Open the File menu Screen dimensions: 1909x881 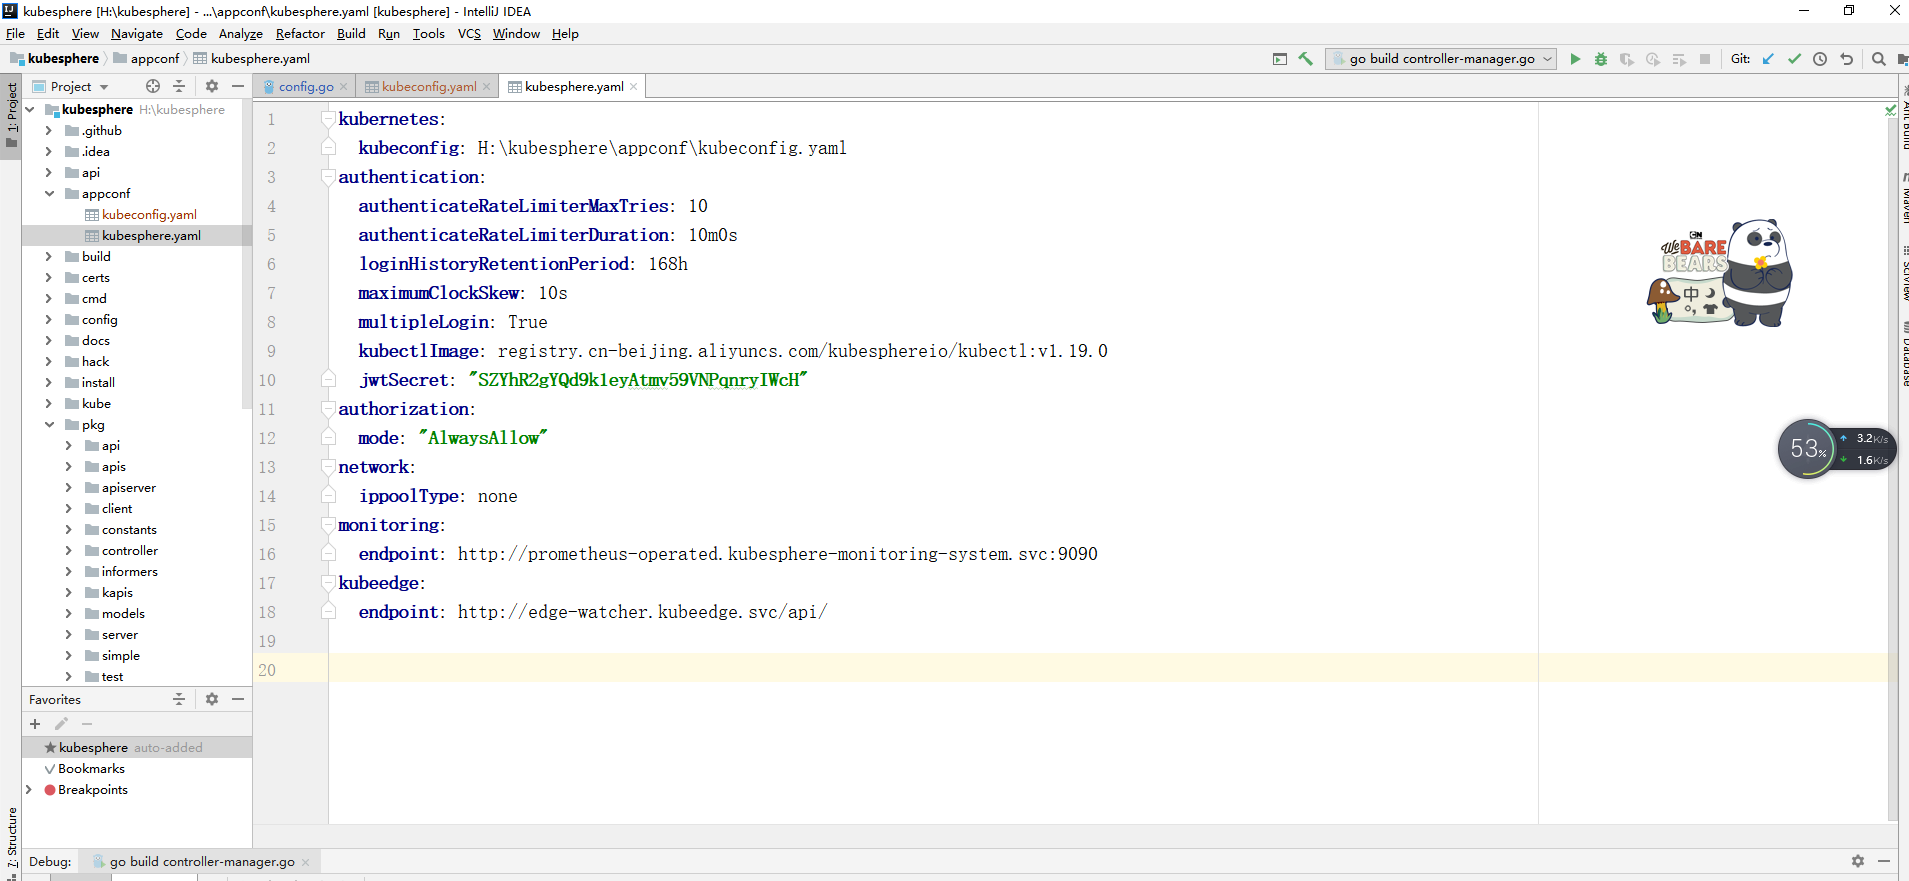pyautogui.click(x=15, y=34)
